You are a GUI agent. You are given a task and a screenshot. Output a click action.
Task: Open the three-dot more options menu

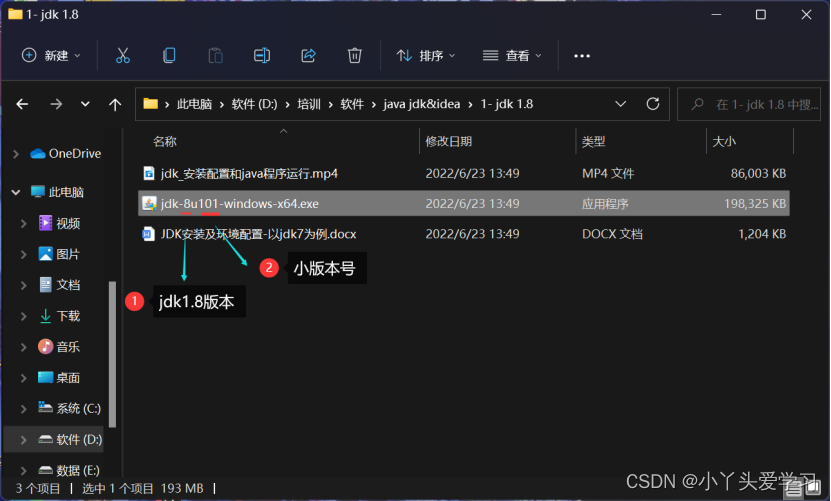point(582,56)
